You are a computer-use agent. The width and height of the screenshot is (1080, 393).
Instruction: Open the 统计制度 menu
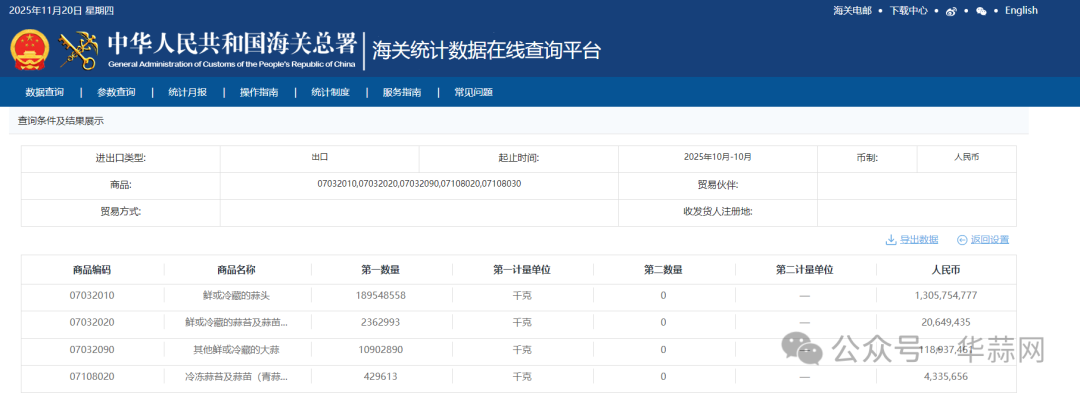tap(331, 92)
